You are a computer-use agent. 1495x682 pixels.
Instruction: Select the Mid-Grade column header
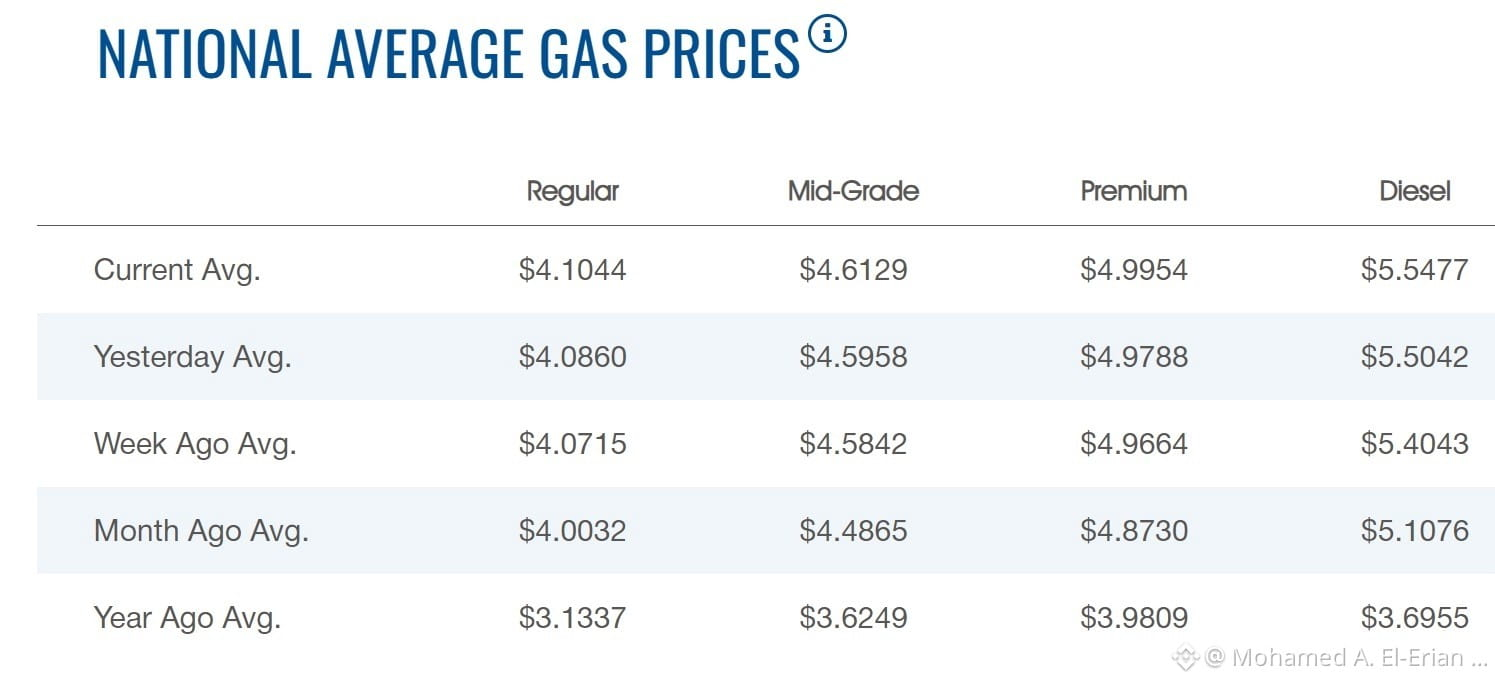click(x=853, y=191)
